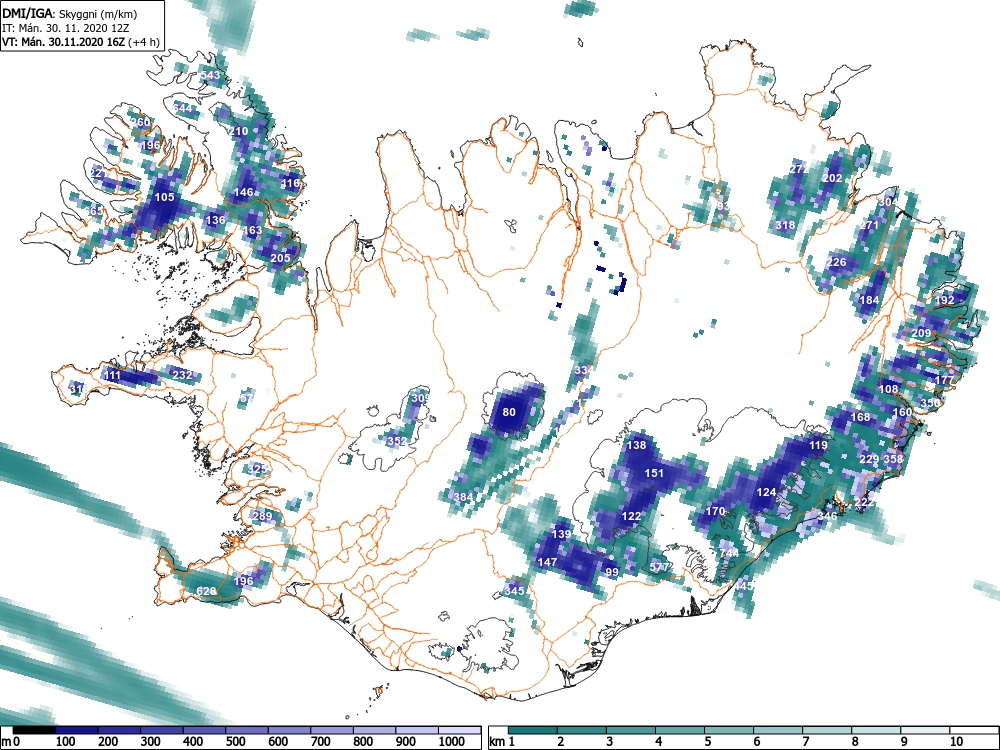Click the visibility value 644
1000x750 pixels.
pos(182,108)
